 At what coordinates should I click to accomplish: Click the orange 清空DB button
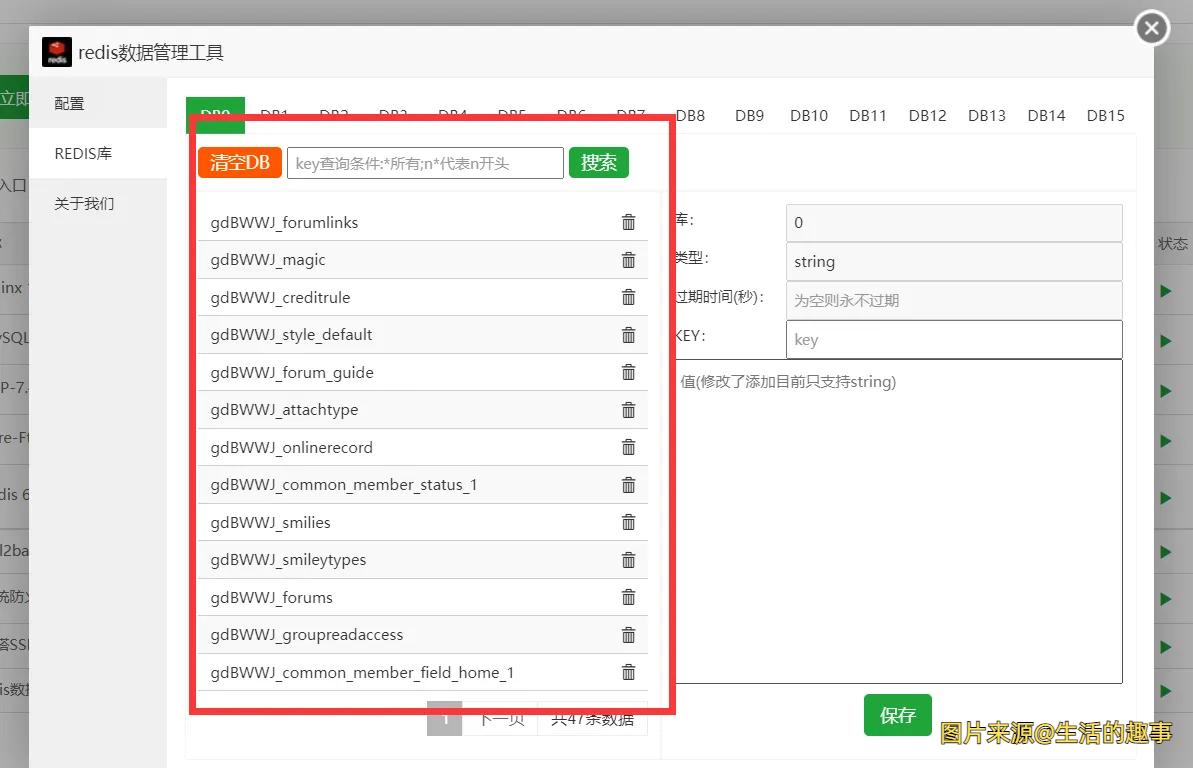[x=240, y=162]
